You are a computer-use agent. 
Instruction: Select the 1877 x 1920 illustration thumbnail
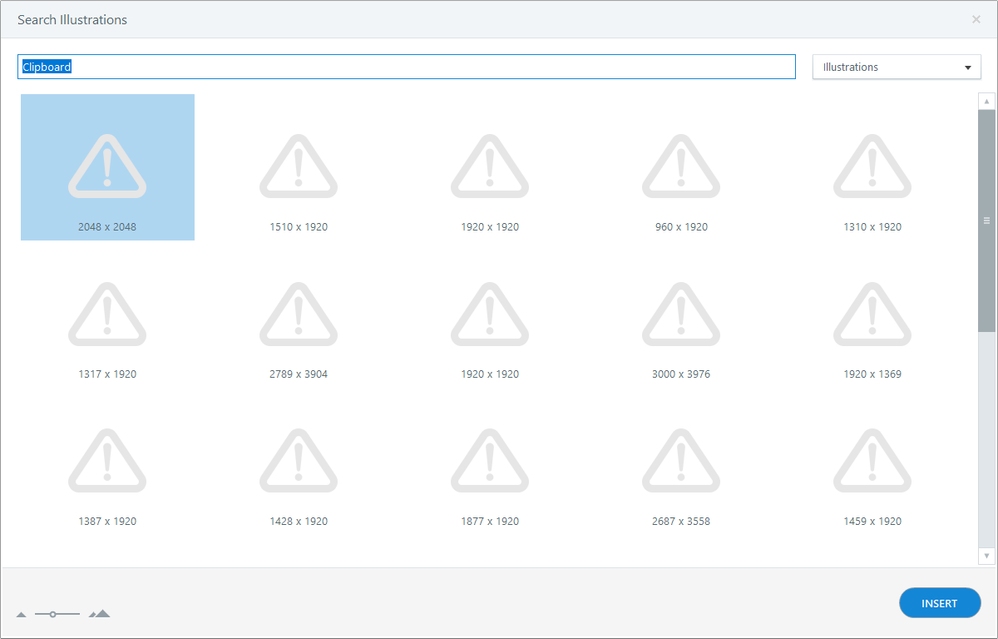[x=490, y=461]
